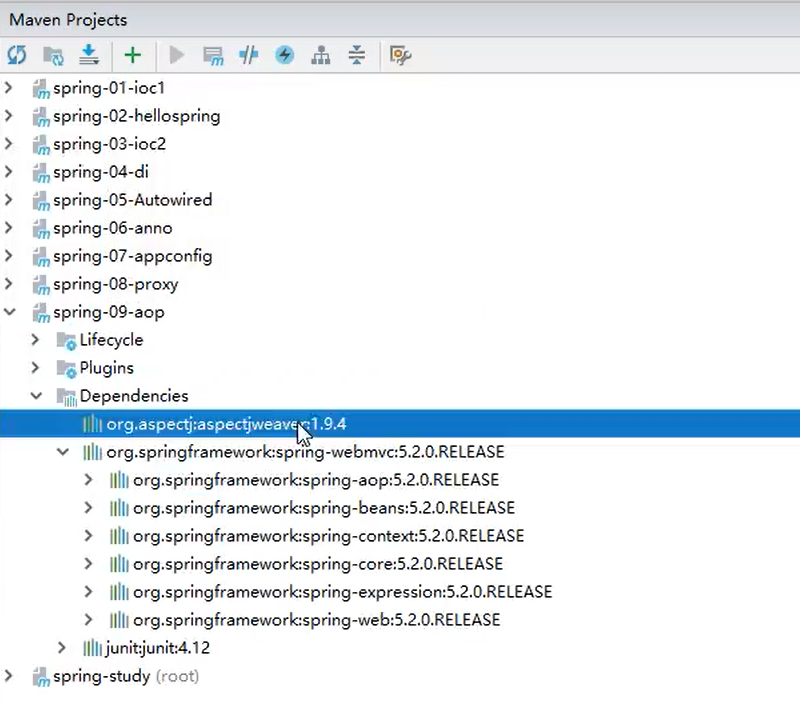Expand spring-aop dependency arrow
The width and height of the screenshot is (800, 706).
(88, 480)
